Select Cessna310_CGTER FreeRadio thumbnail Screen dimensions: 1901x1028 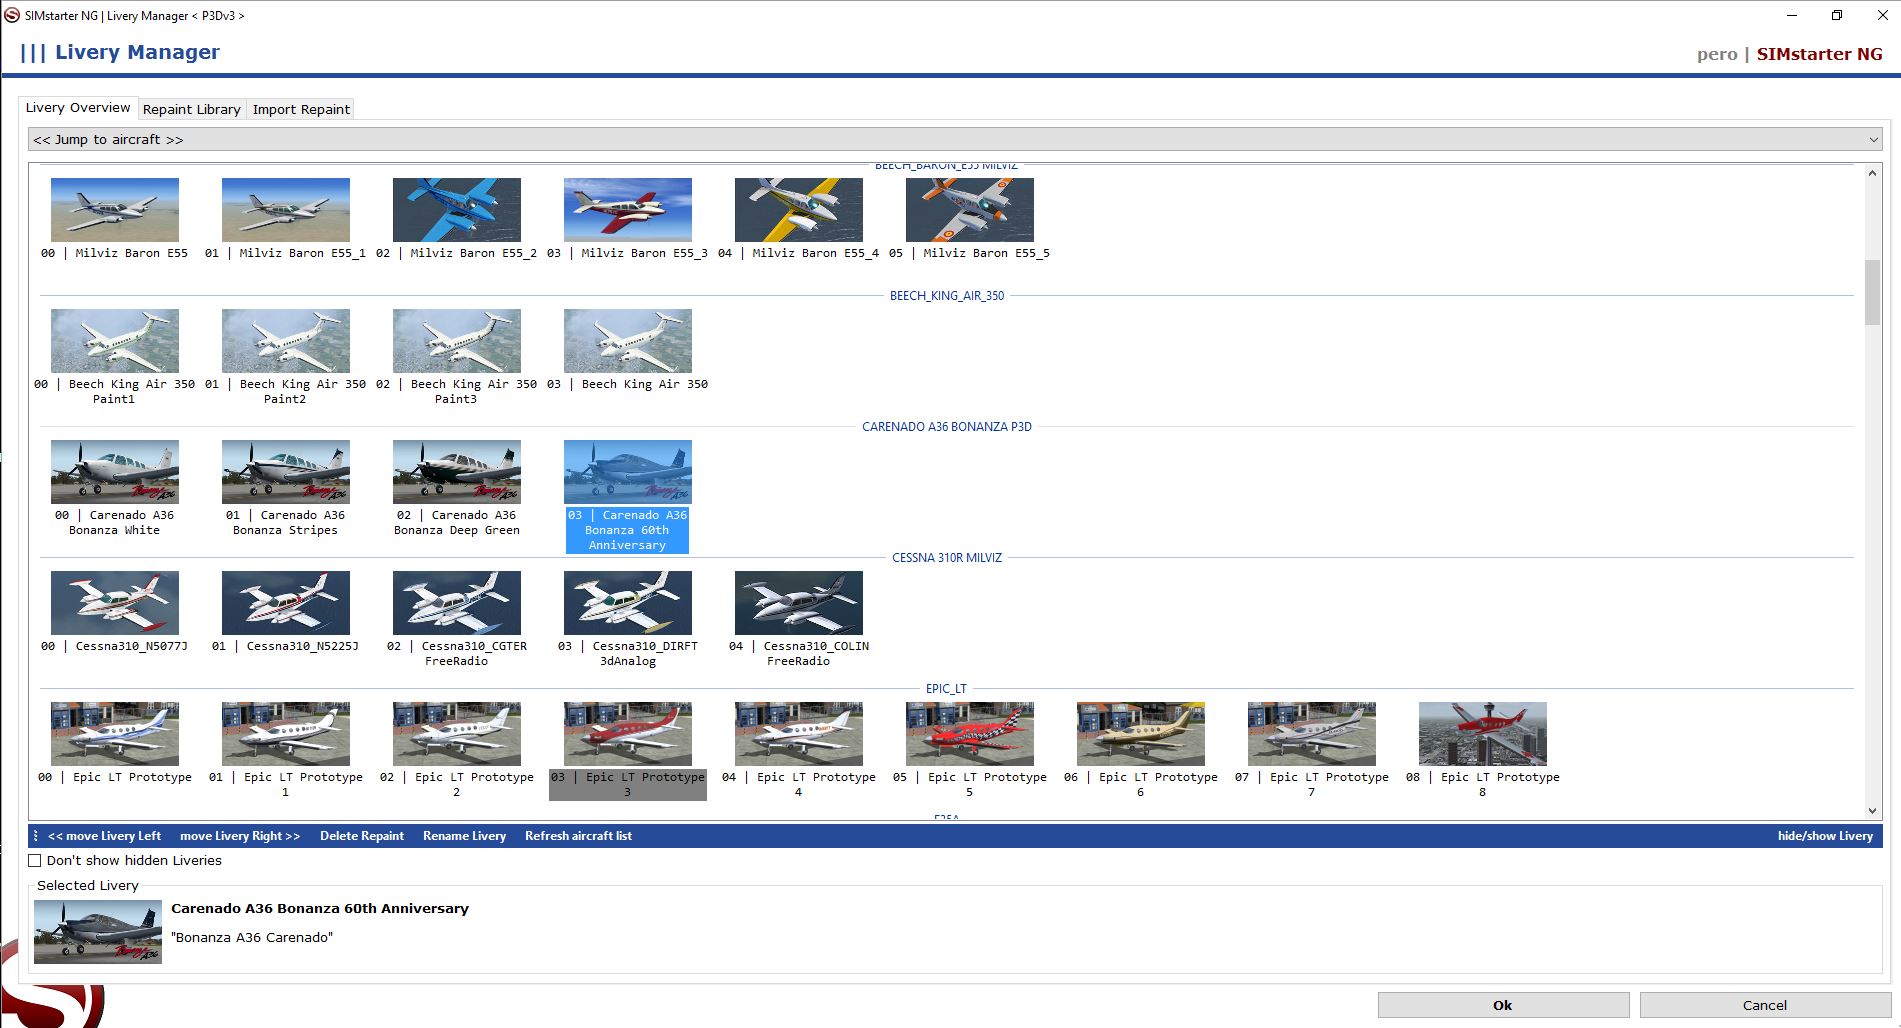(x=457, y=603)
